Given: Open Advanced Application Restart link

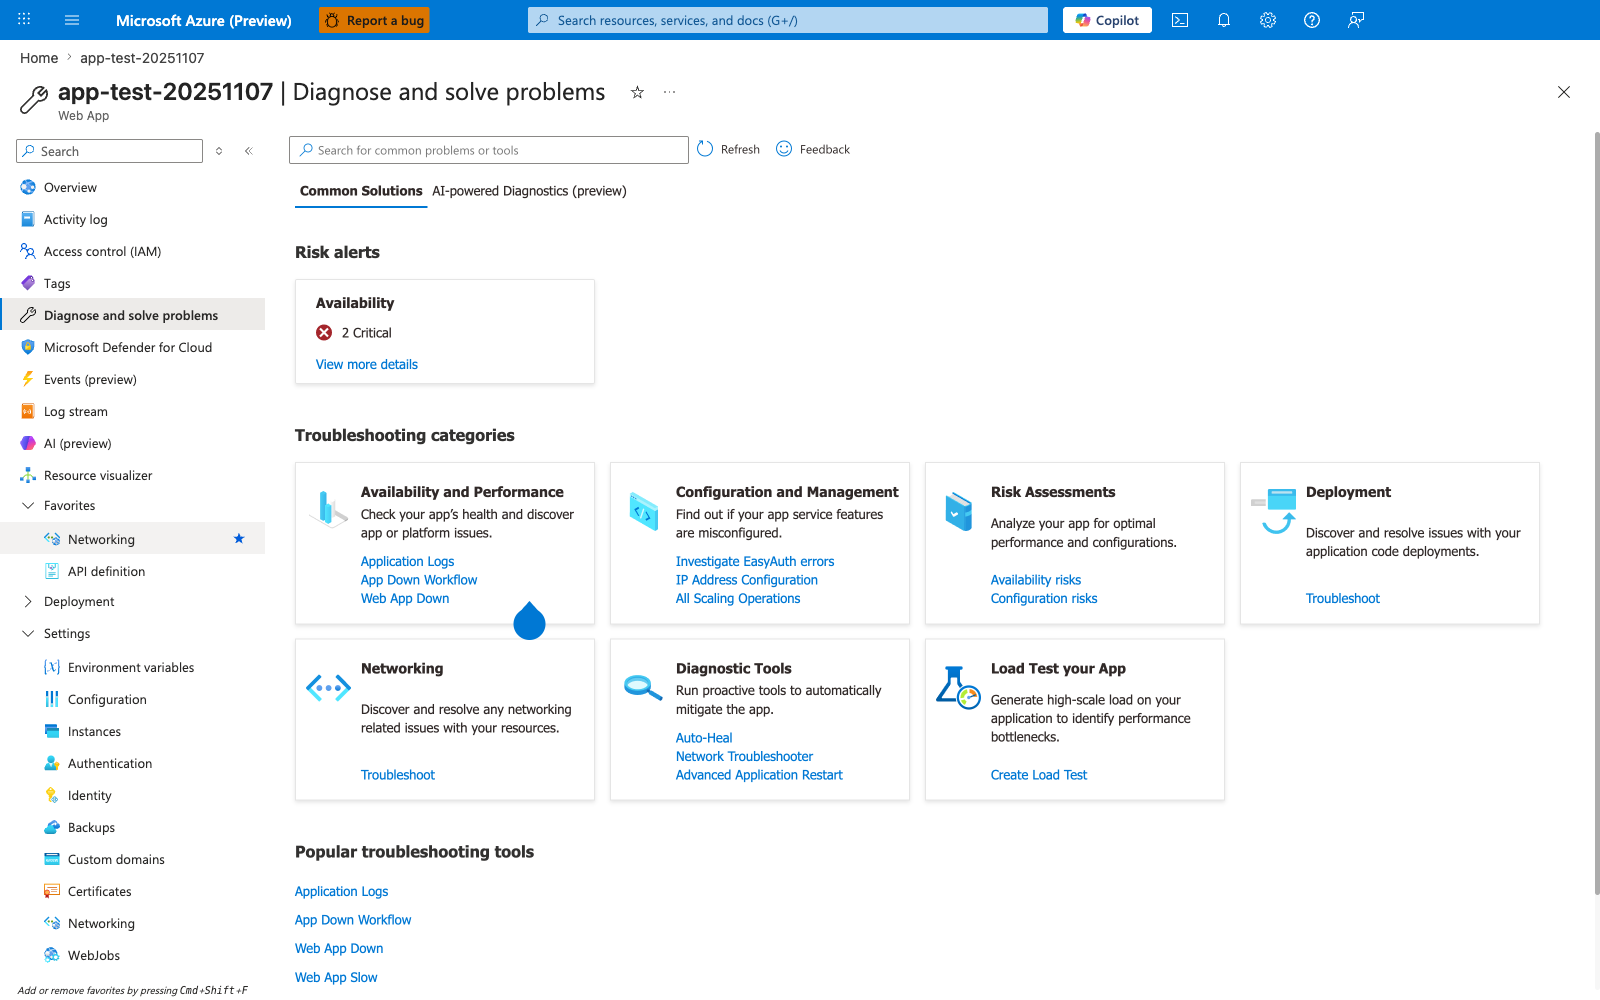Looking at the screenshot, I should (759, 775).
